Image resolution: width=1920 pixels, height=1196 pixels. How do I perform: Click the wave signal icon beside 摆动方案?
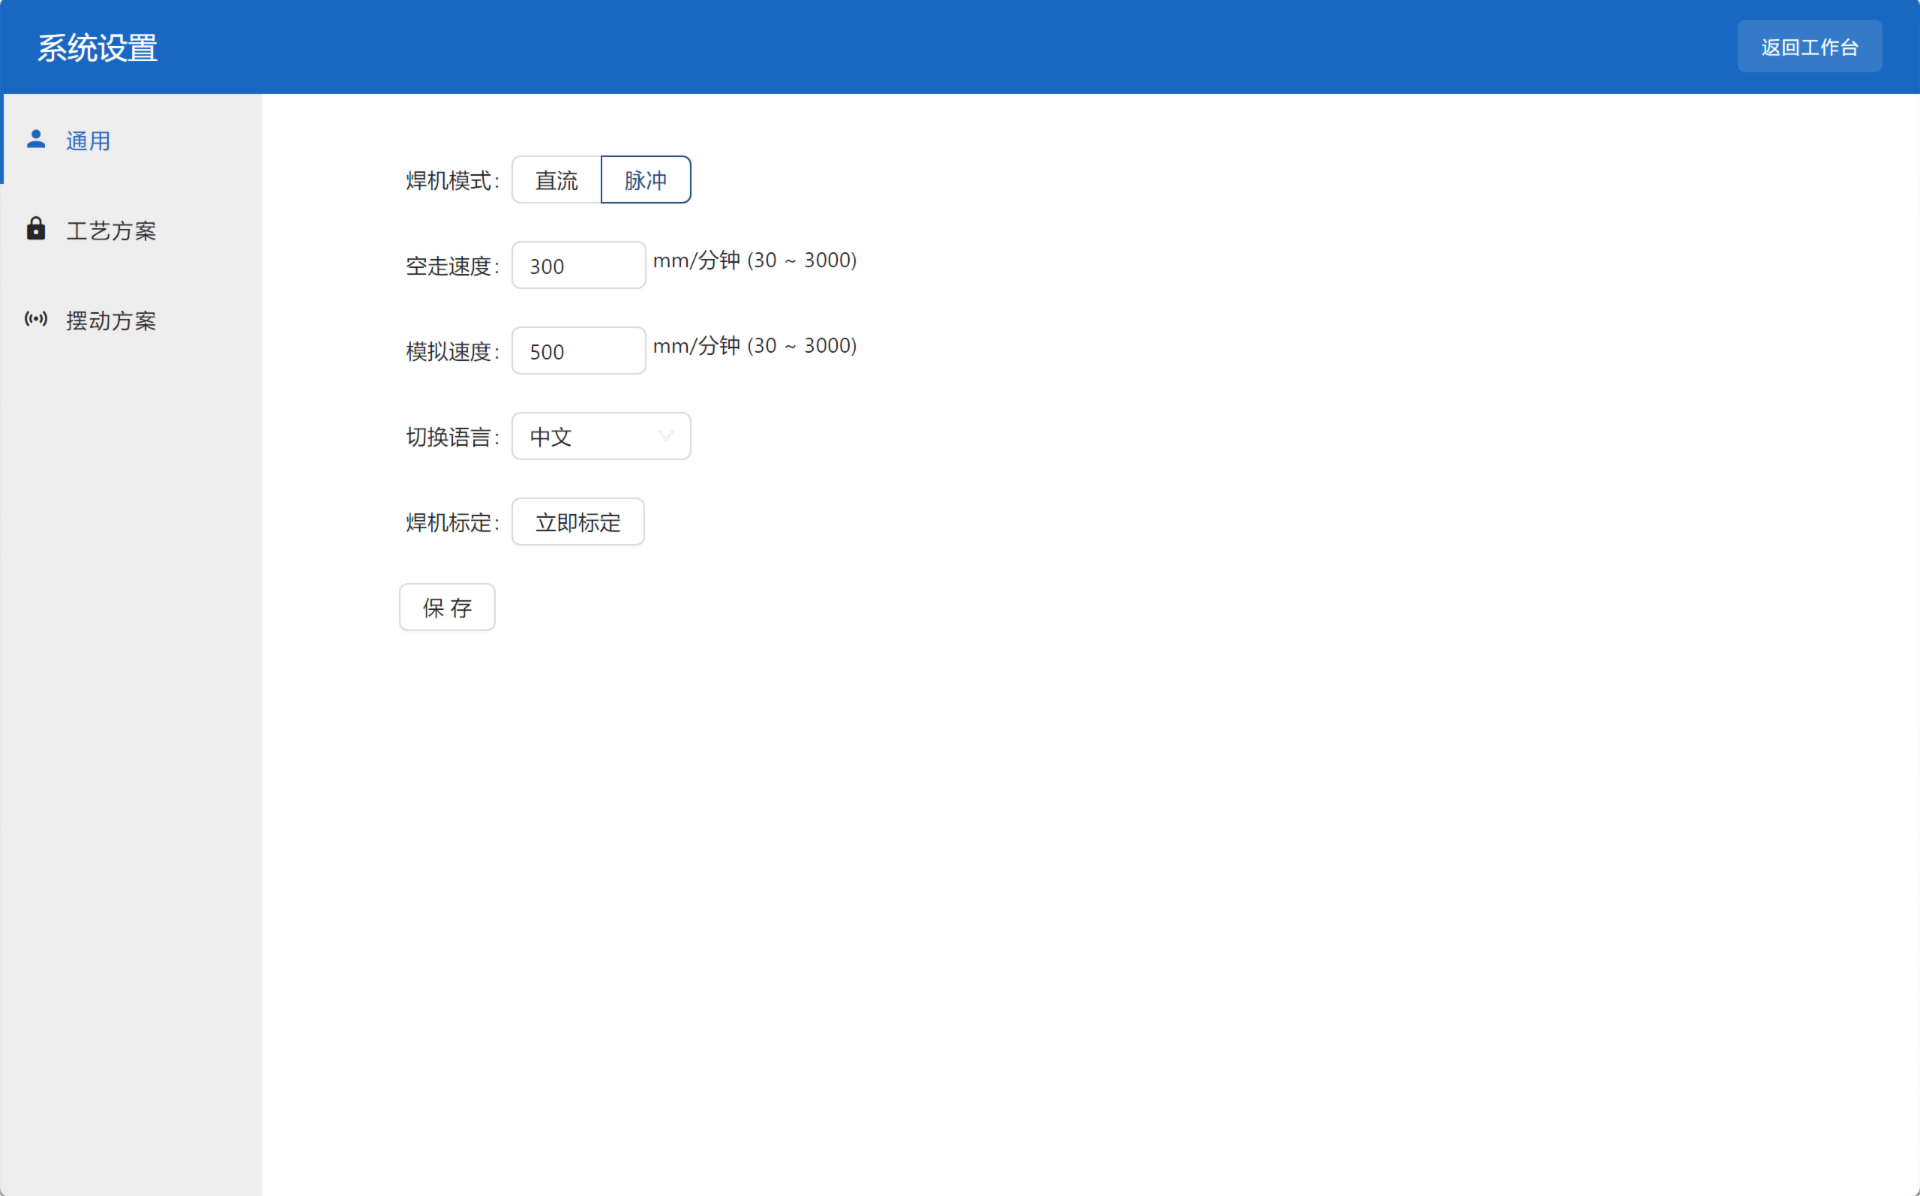(36, 319)
